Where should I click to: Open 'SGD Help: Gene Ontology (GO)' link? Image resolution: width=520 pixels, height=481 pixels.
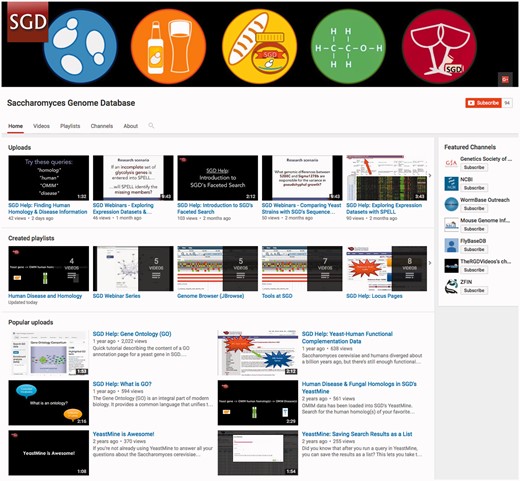(132, 334)
